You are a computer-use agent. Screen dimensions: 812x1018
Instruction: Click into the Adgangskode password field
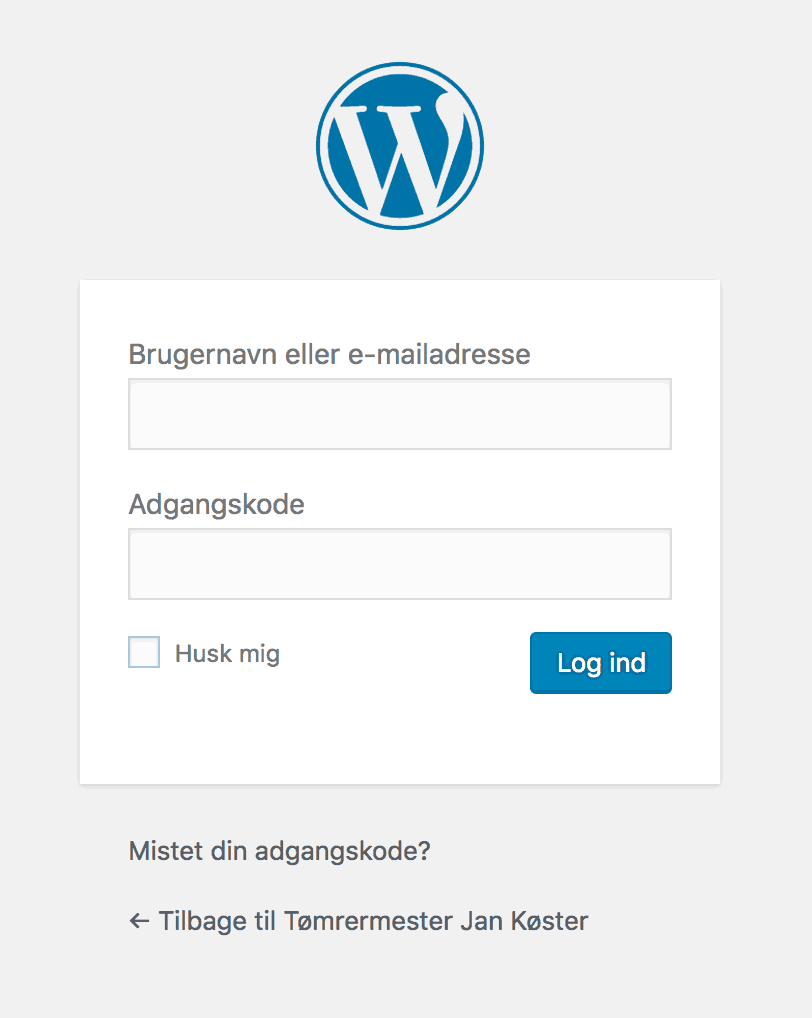coord(400,564)
